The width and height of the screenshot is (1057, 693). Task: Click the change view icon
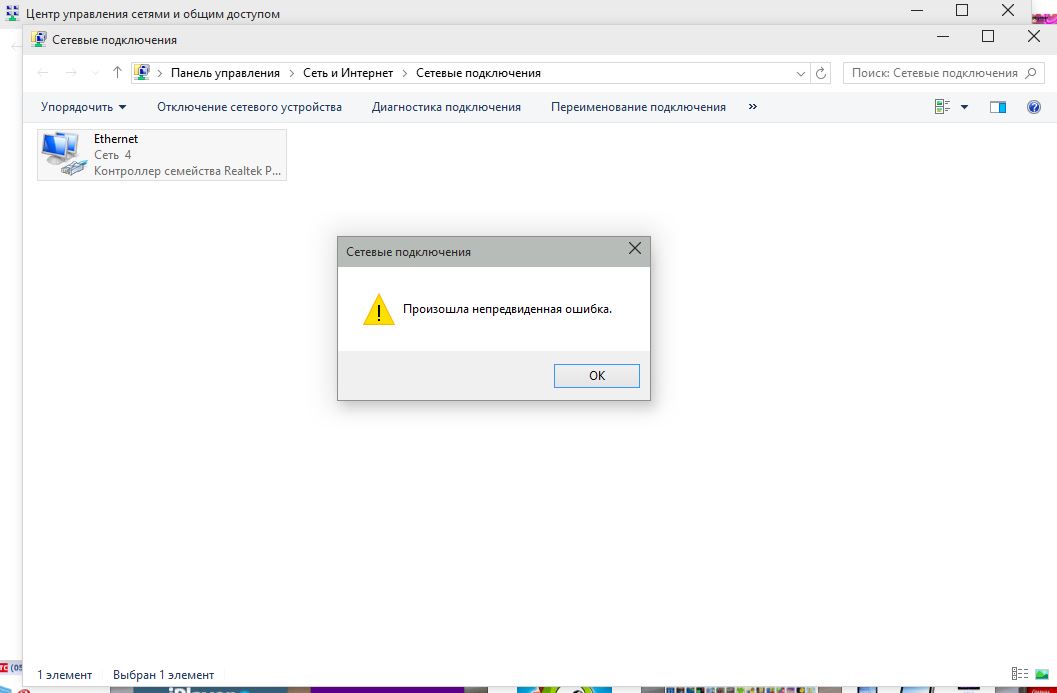click(x=942, y=107)
